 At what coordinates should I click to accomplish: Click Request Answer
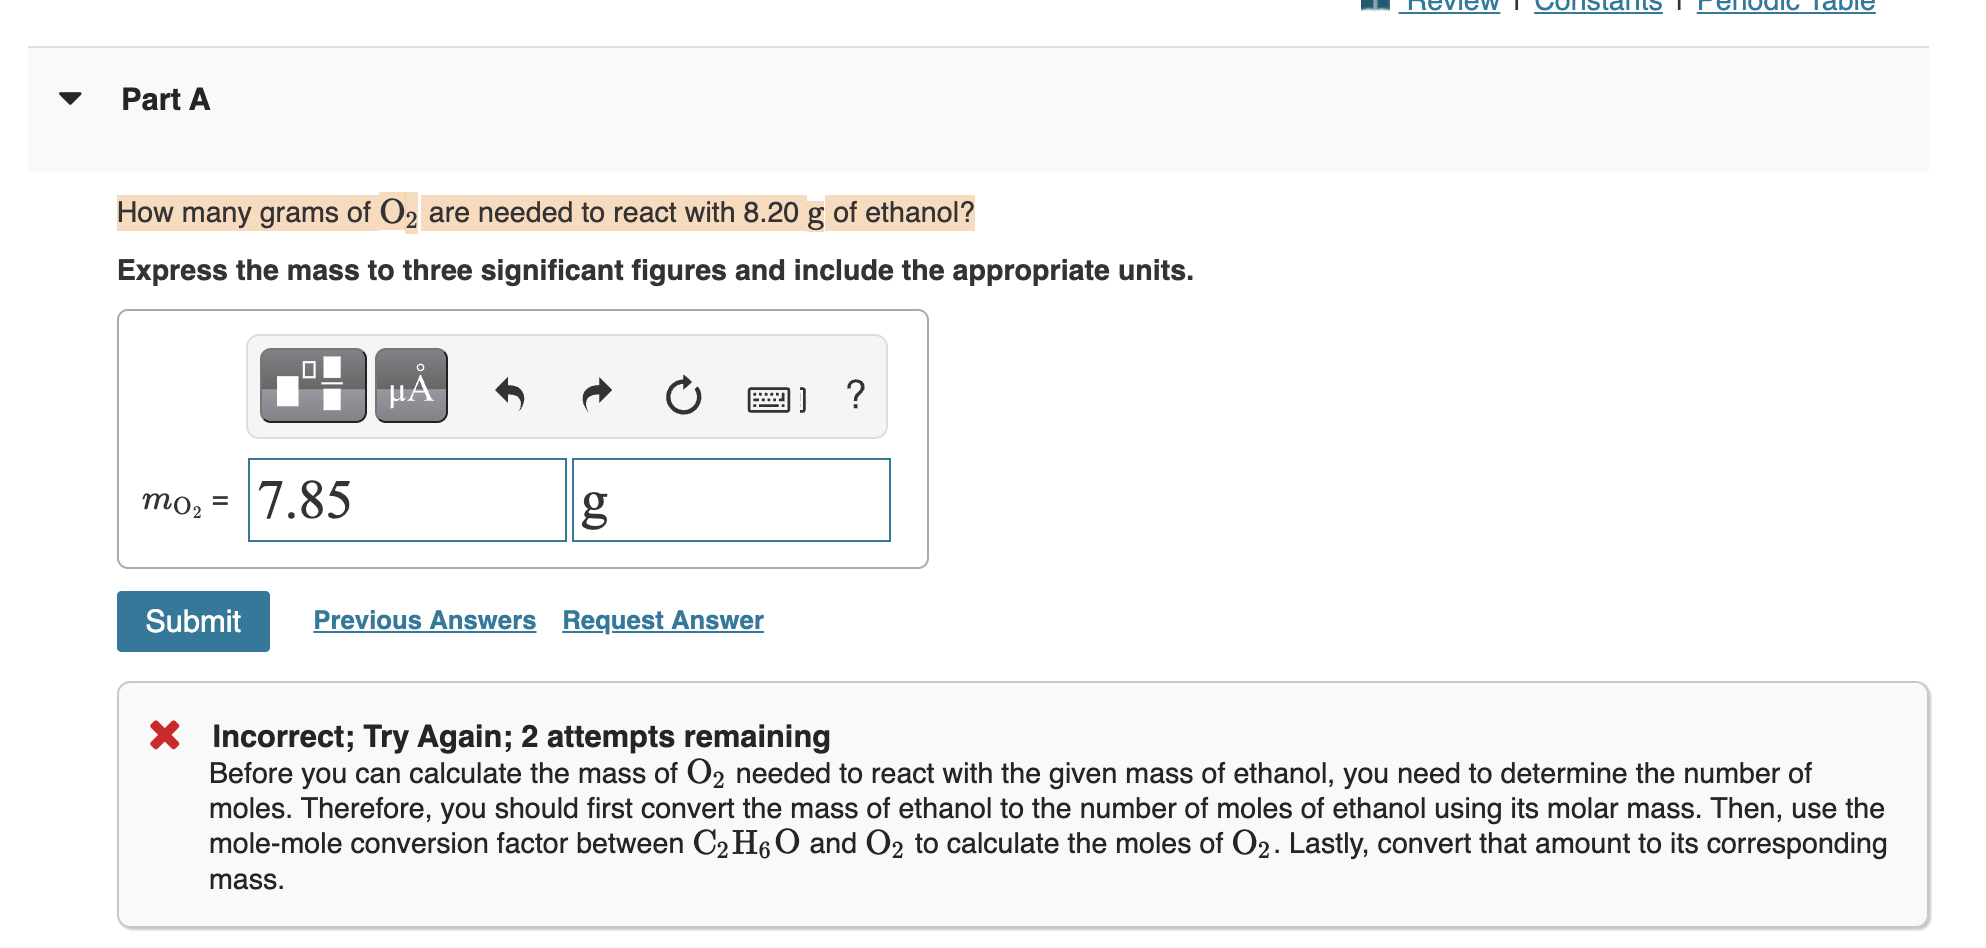coord(662,620)
